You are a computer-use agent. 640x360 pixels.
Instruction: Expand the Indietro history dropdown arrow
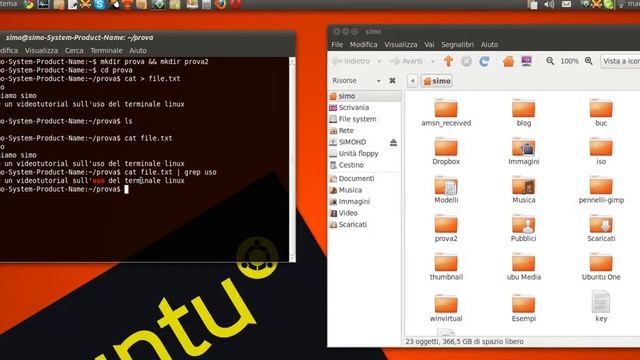click(x=379, y=61)
